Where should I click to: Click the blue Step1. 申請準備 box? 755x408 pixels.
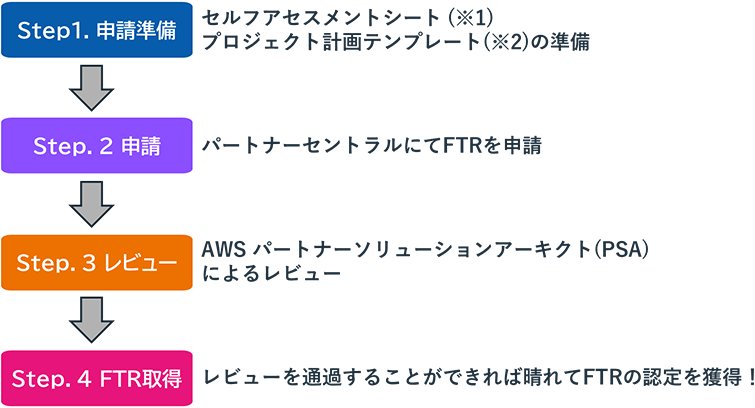click(97, 30)
